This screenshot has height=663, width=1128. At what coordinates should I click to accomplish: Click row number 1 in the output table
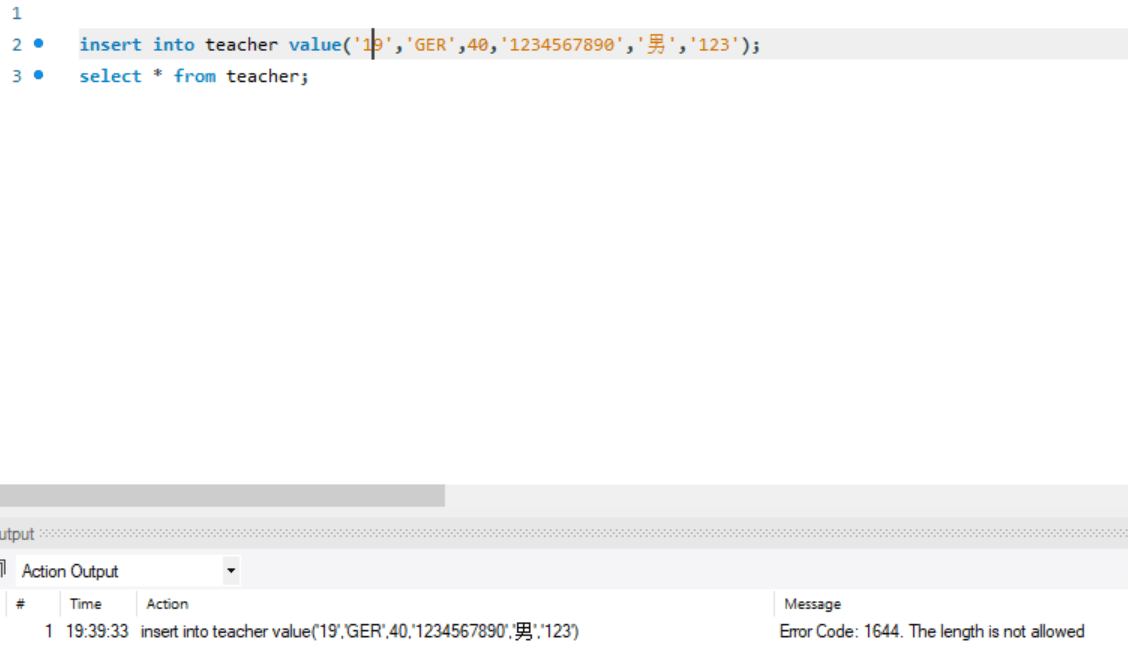tap(48, 631)
